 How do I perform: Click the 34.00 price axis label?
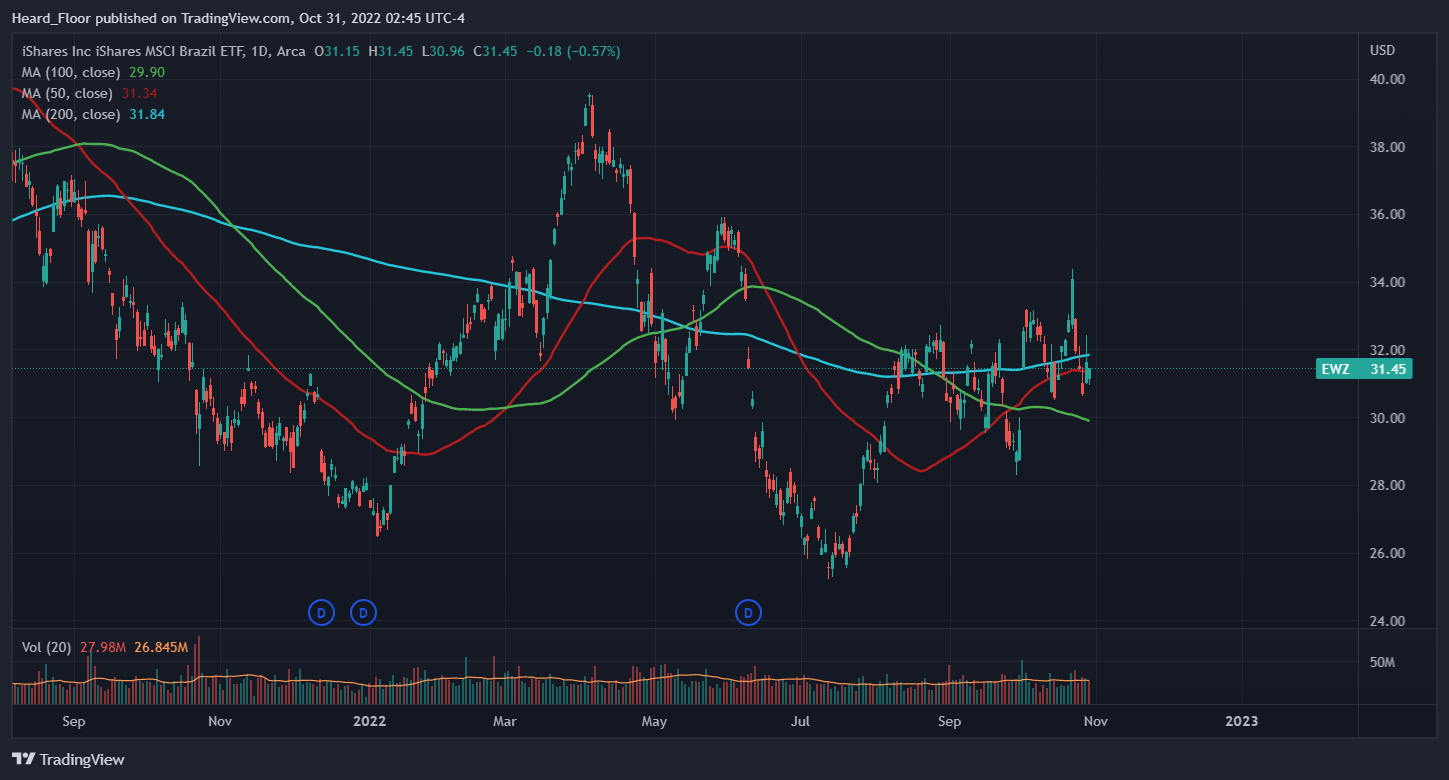click(x=1387, y=282)
